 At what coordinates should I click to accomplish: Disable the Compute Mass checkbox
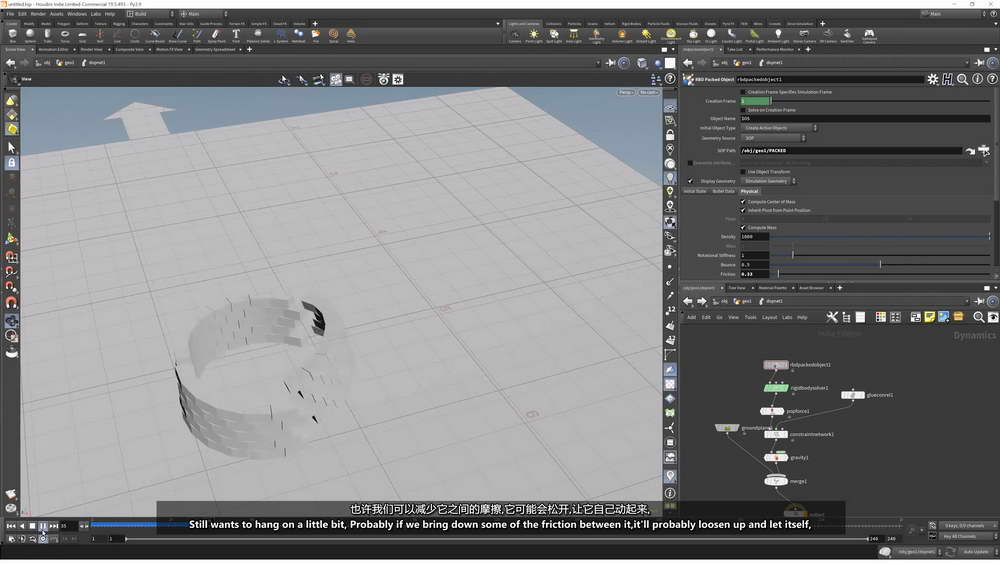(743, 227)
